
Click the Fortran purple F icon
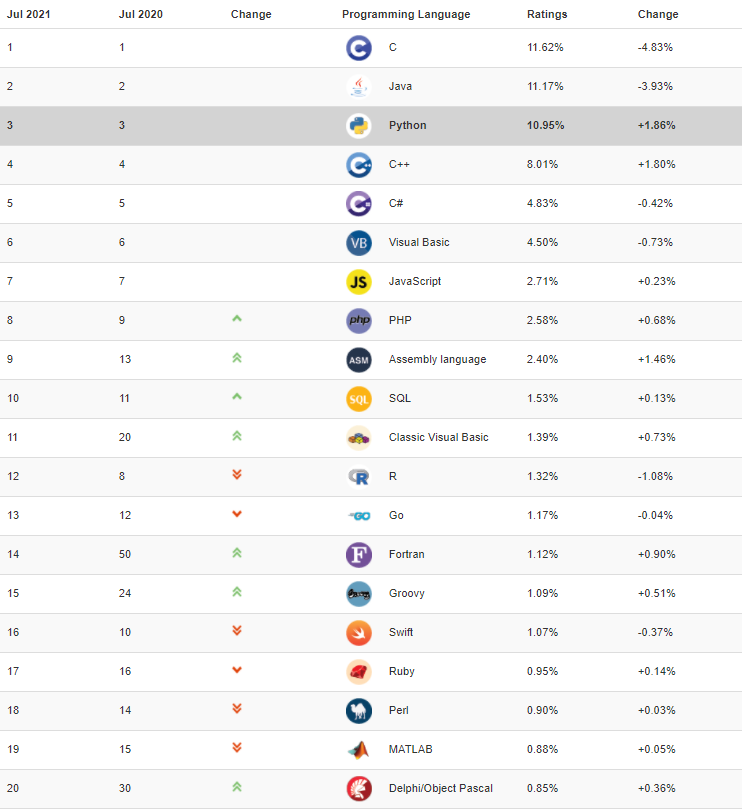[359, 555]
